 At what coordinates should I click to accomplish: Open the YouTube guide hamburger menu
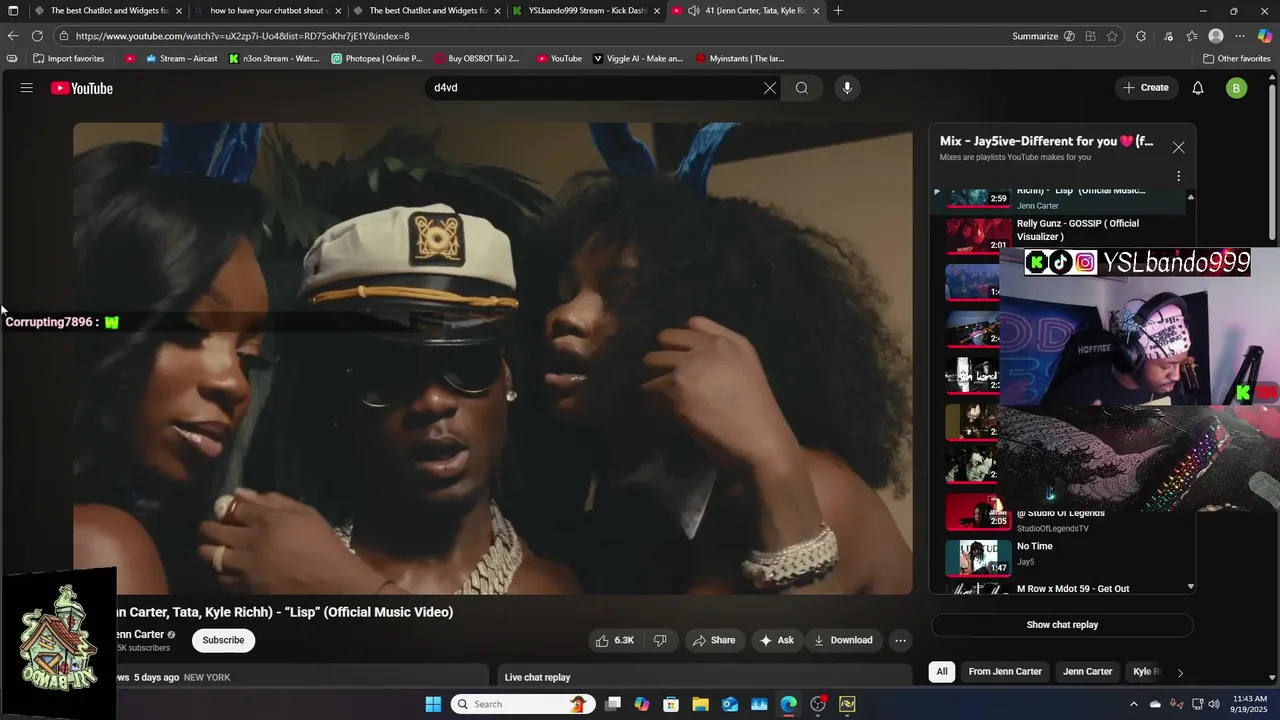(27, 88)
